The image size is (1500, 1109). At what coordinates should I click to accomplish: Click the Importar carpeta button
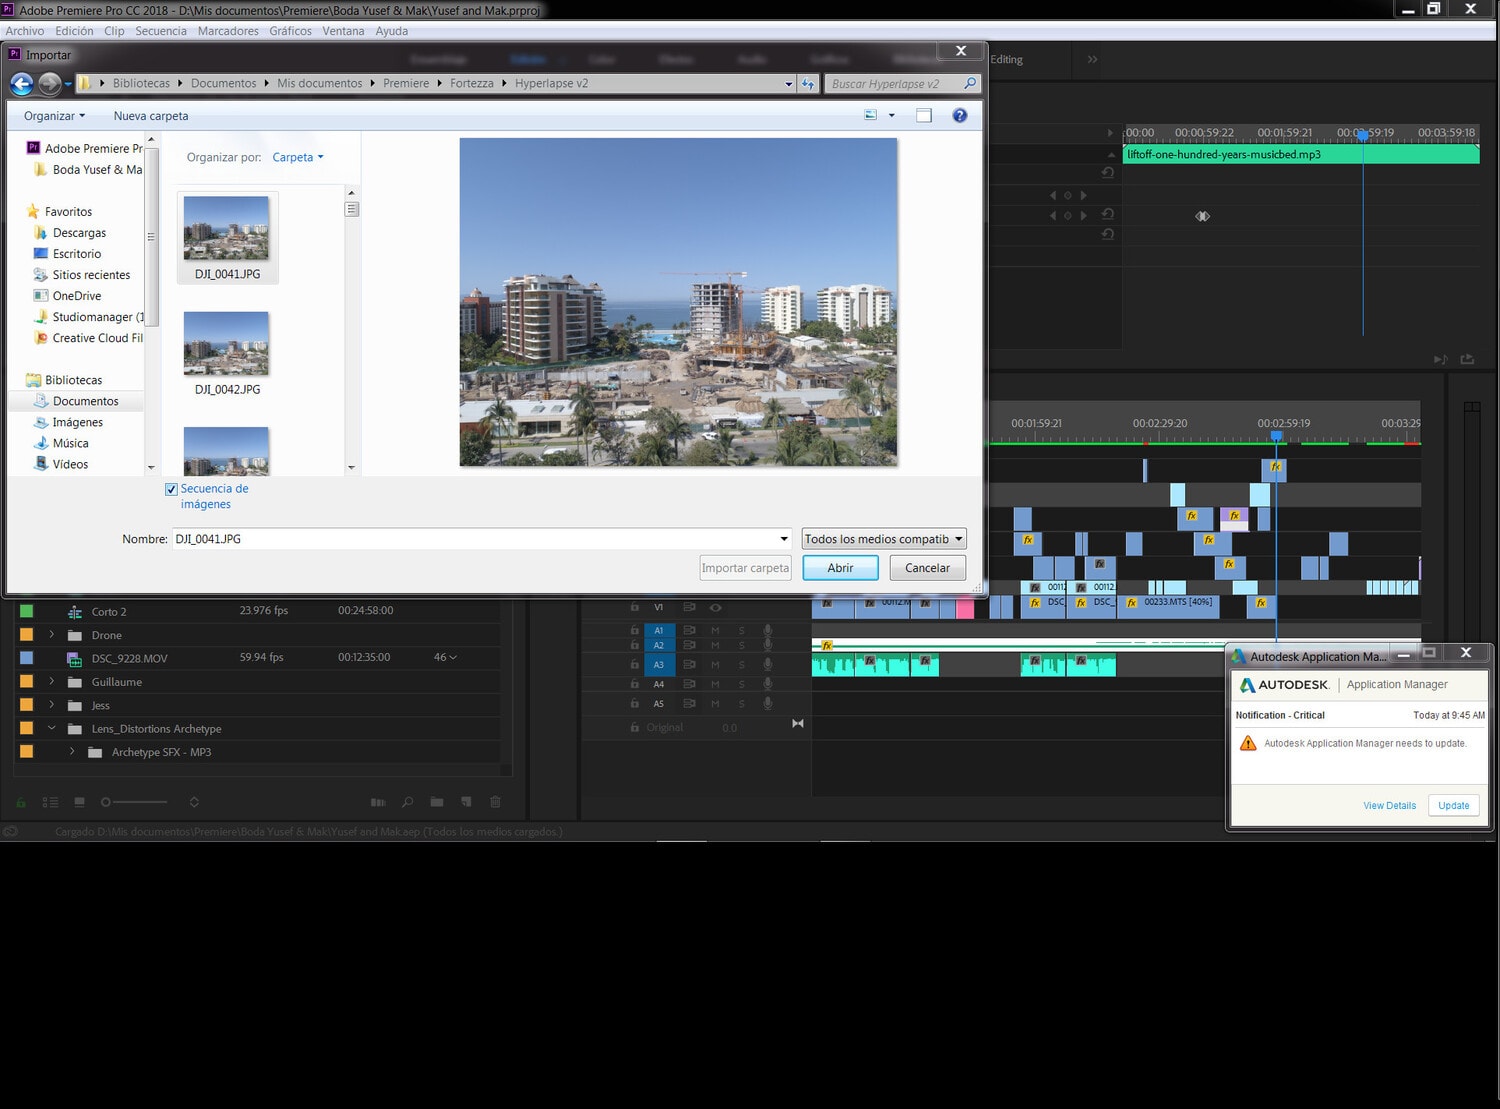(x=745, y=568)
